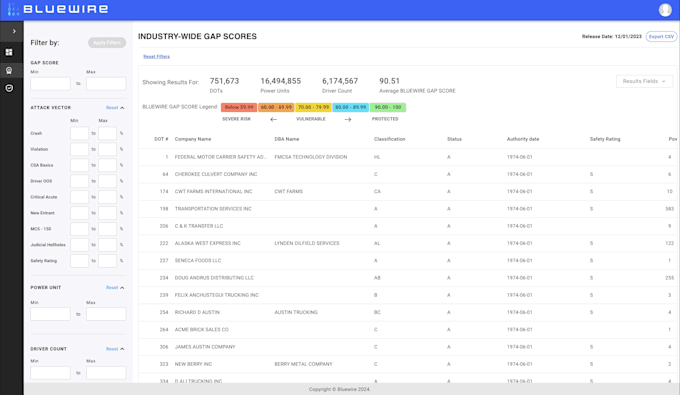
Task: Click the Bluewire logo
Action: point(58,9)
